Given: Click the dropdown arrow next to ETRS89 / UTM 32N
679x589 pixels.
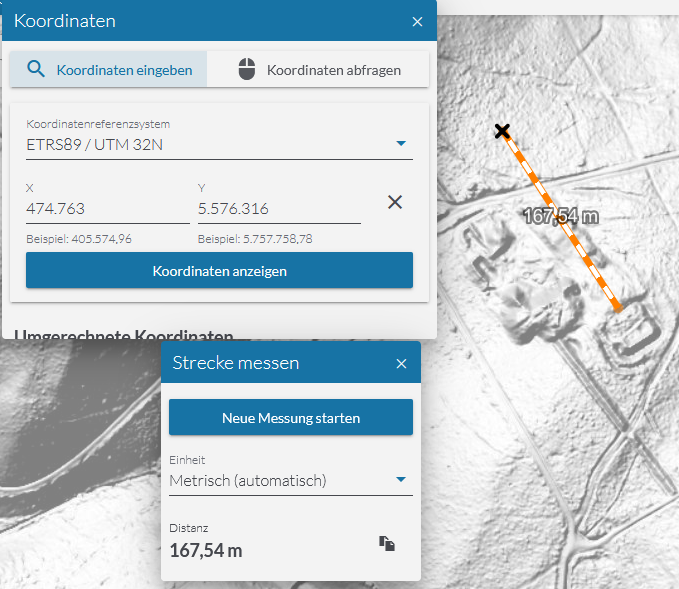Looking at the screenshot, I should click(401, 143).
